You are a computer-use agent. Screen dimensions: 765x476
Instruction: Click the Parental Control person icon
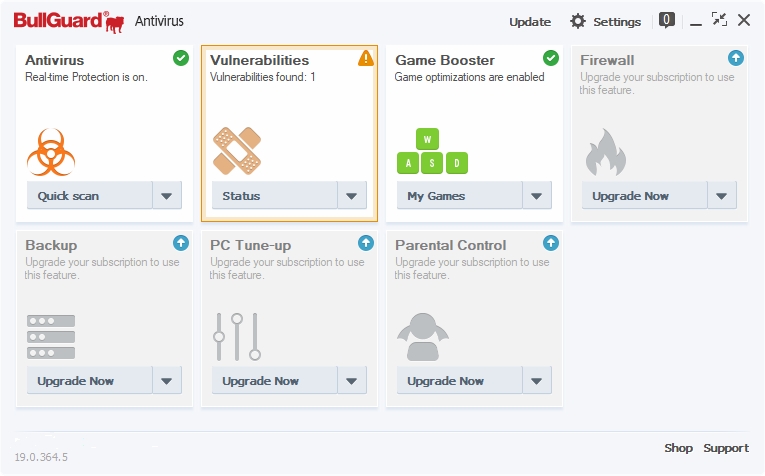[x=423, y=337]
